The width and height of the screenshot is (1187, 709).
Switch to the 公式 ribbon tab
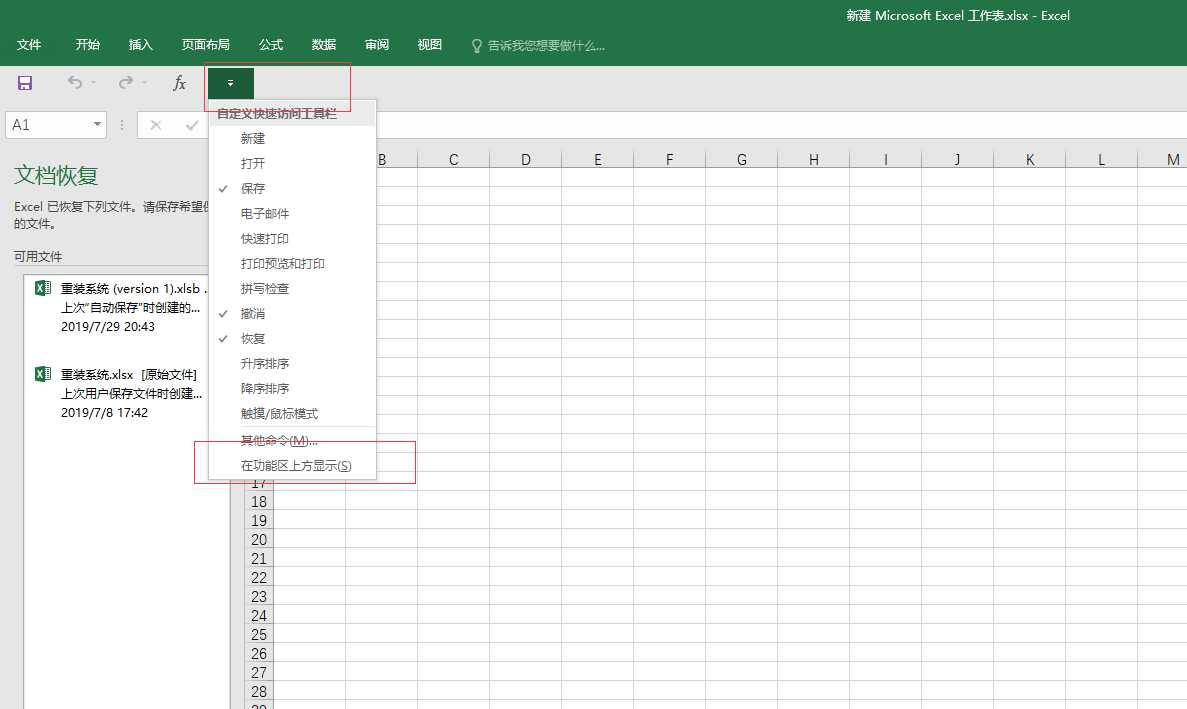click(x=271, y=45)
